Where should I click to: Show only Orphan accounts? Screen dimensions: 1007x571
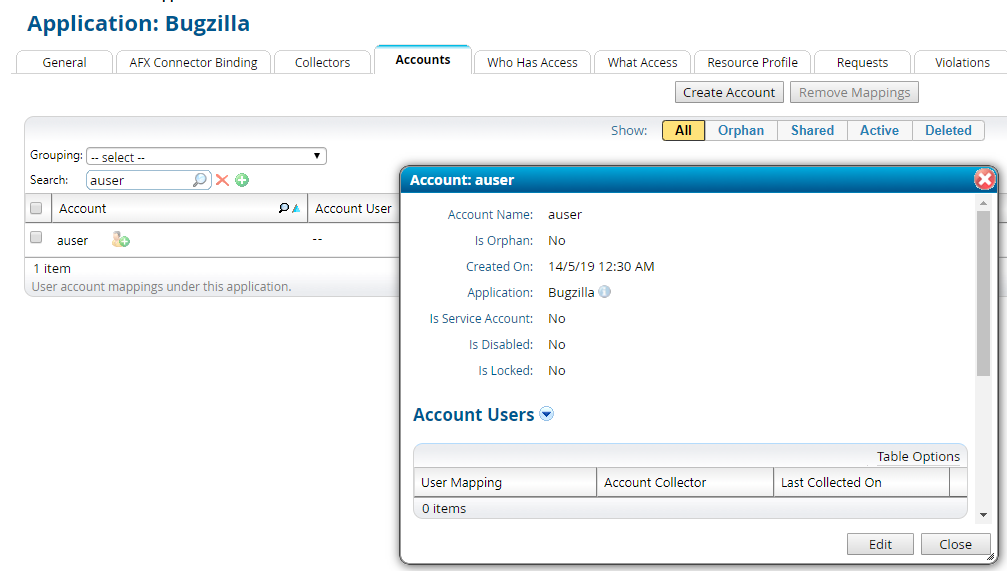(740, 131)
